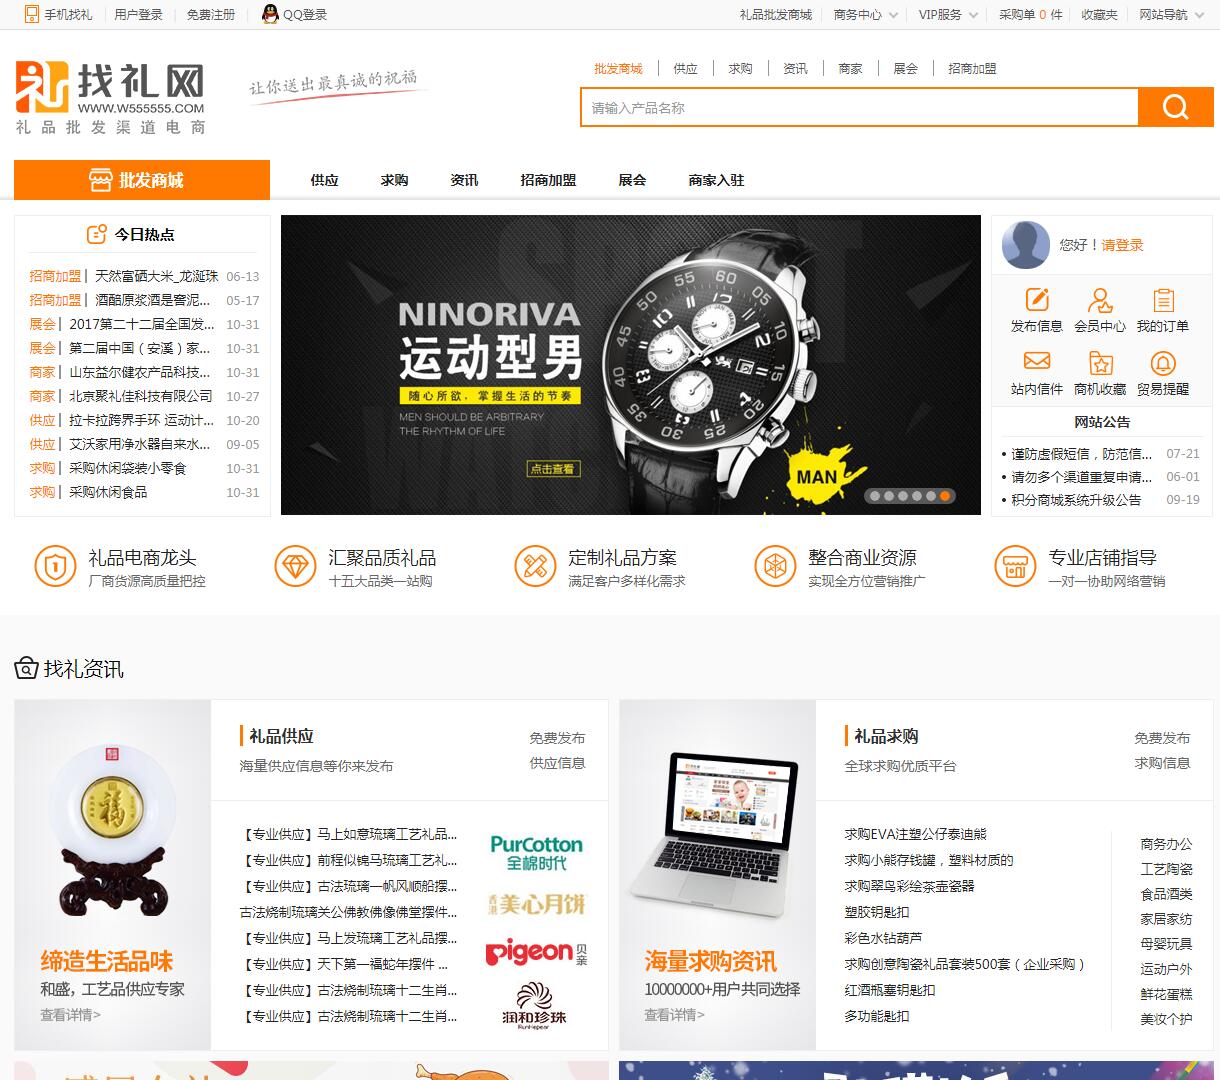Select the 资讯 search tab
Image resolution: width=1220 pixels, height=1080 pixels.
795,68
